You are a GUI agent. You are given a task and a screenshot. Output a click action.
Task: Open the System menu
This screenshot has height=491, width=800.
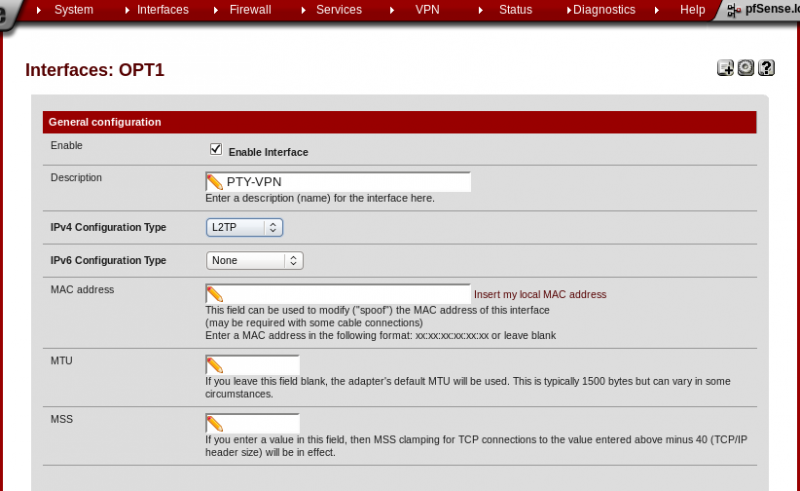tap(73, 10)
